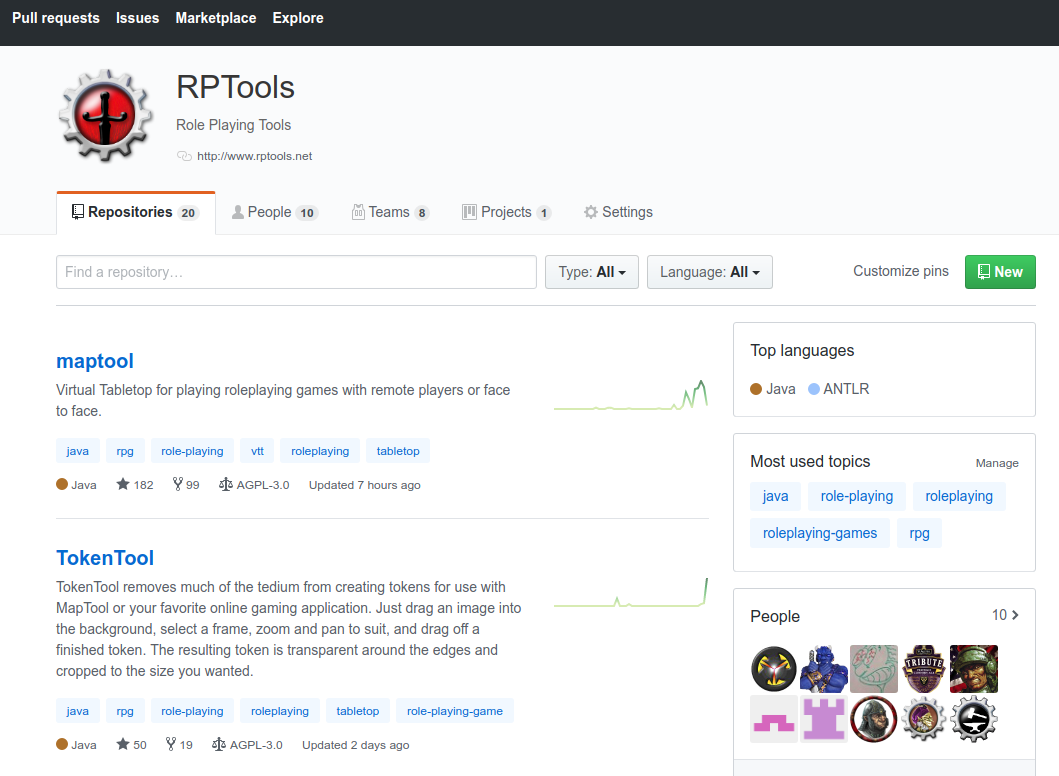
Task: Click the RPTools gear logo avatar
Action: (x=105, y=115)
